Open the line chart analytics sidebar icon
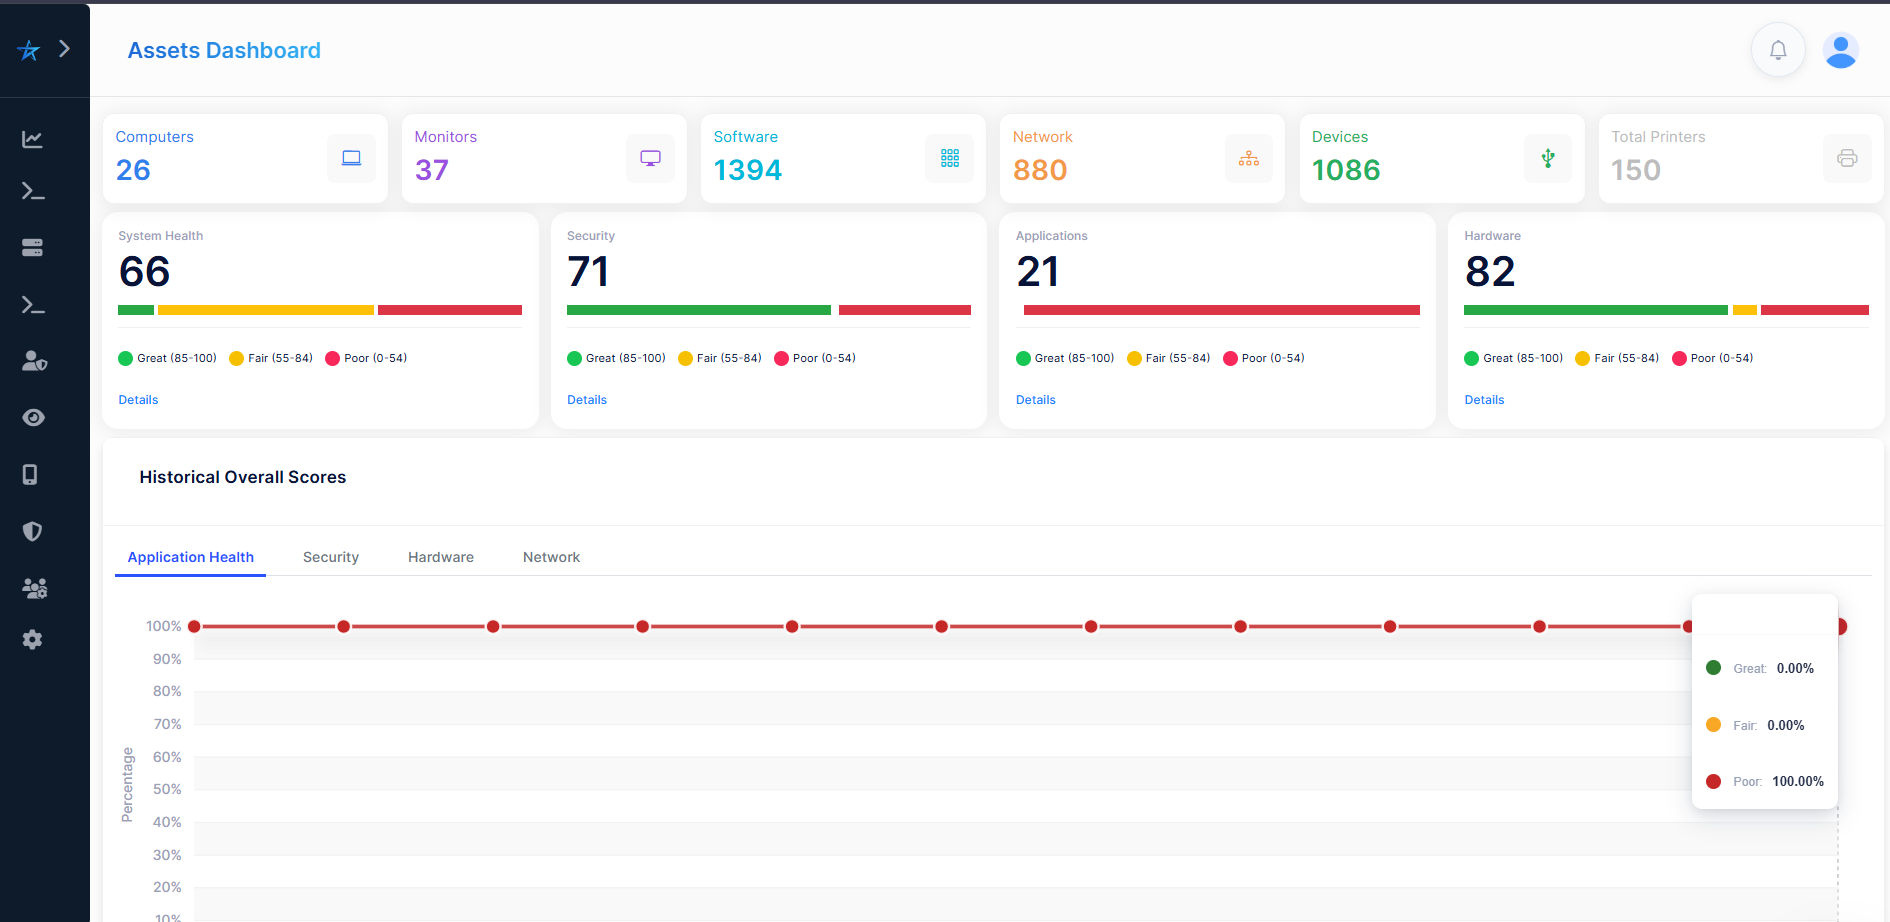 [33, 139]
